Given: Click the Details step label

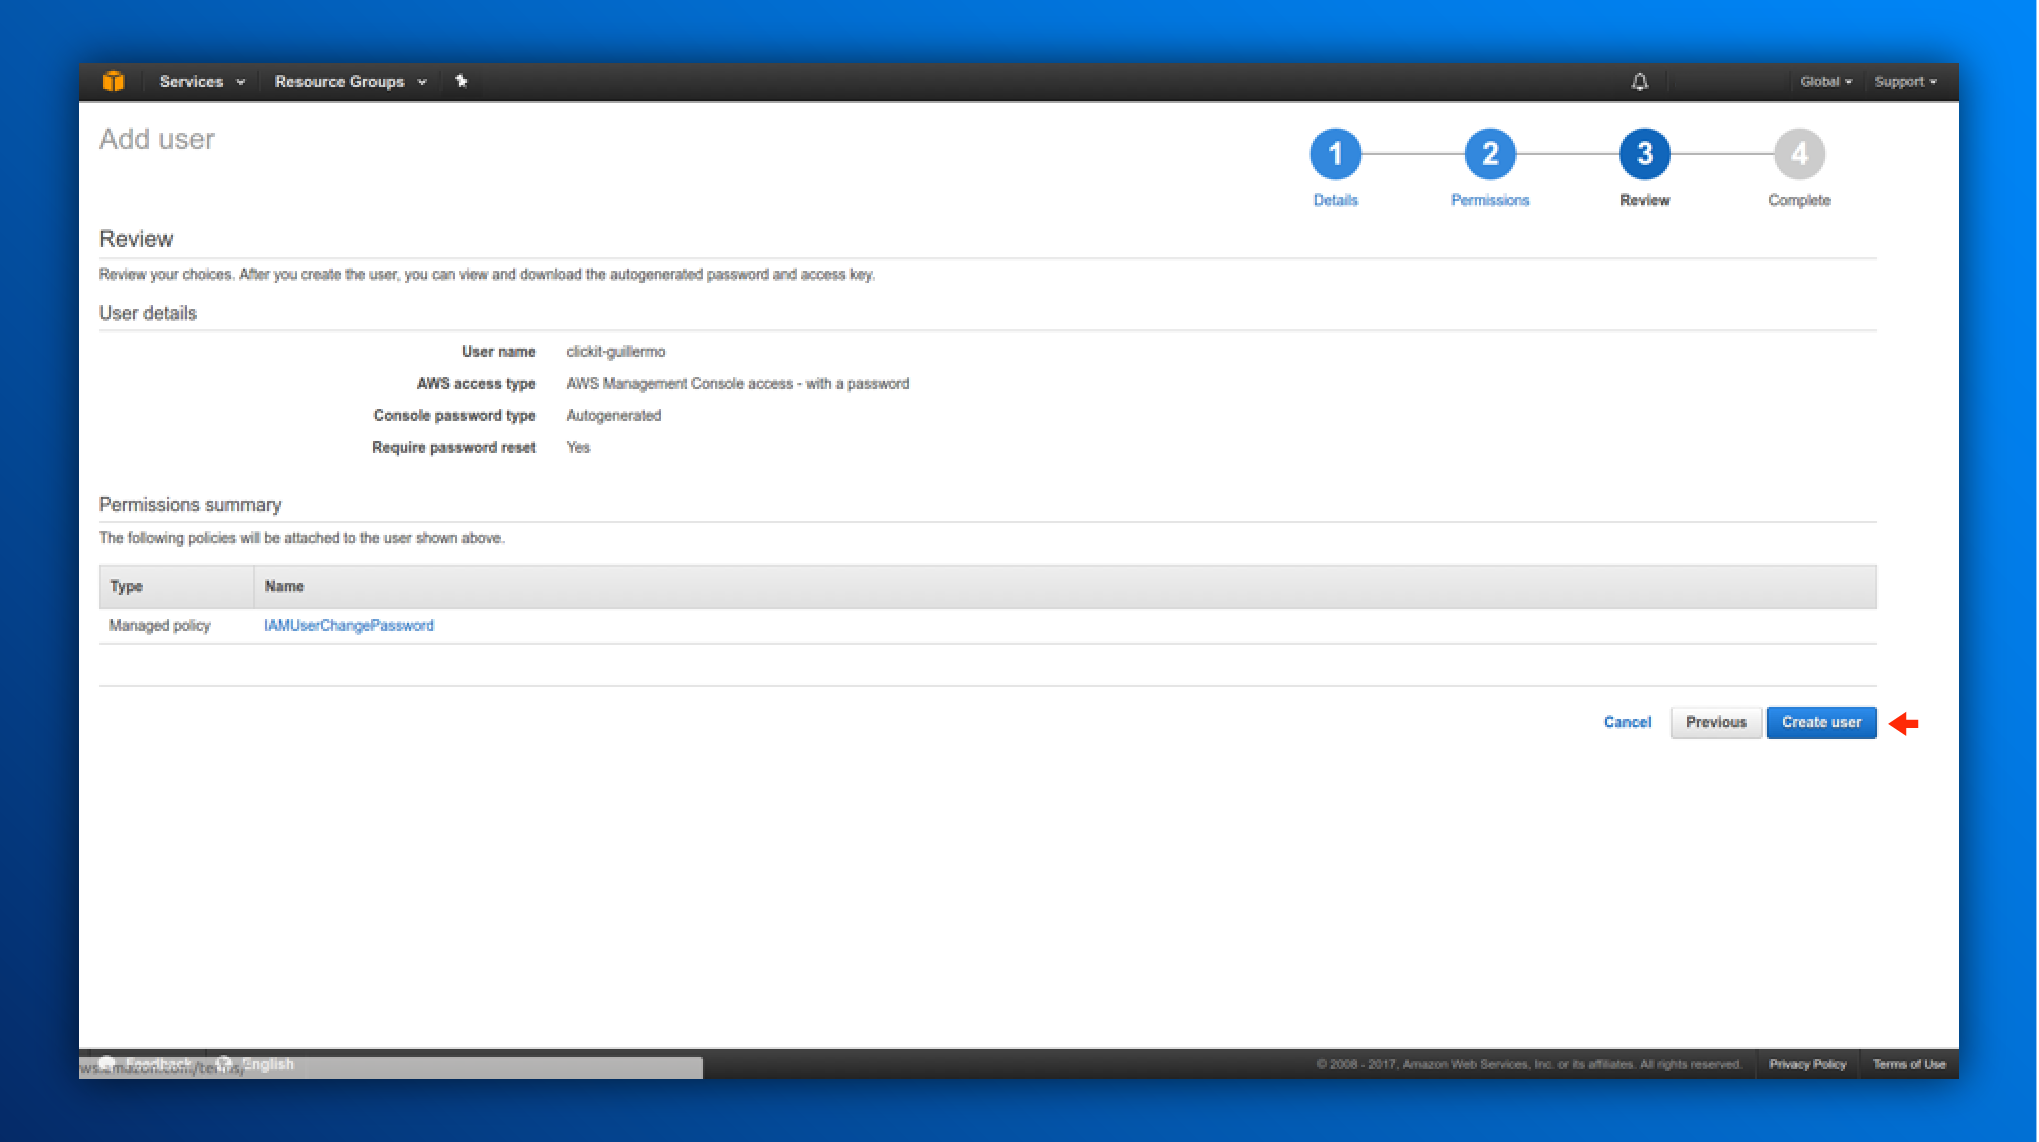Looking at the screenshot, I should [1335, 200].
